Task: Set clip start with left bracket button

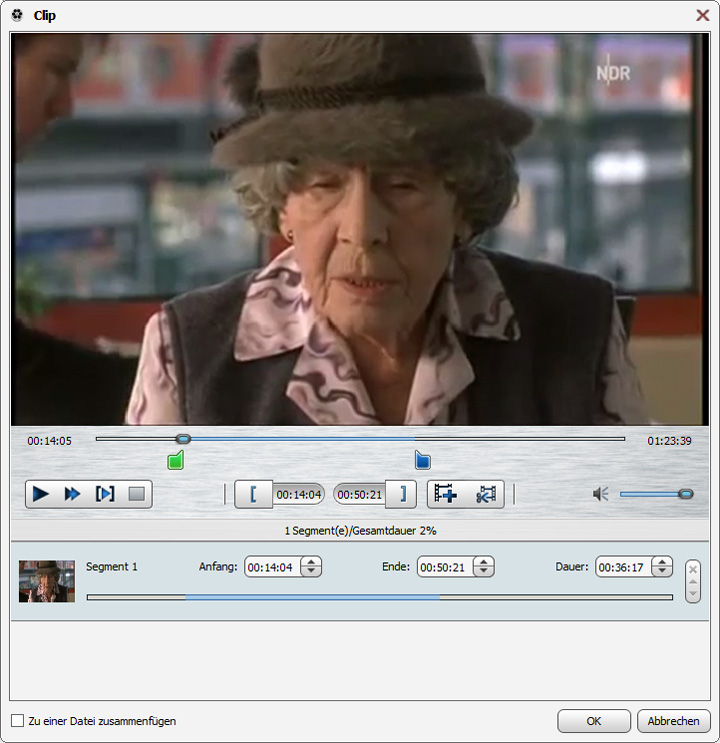Action: coord(254,494)
